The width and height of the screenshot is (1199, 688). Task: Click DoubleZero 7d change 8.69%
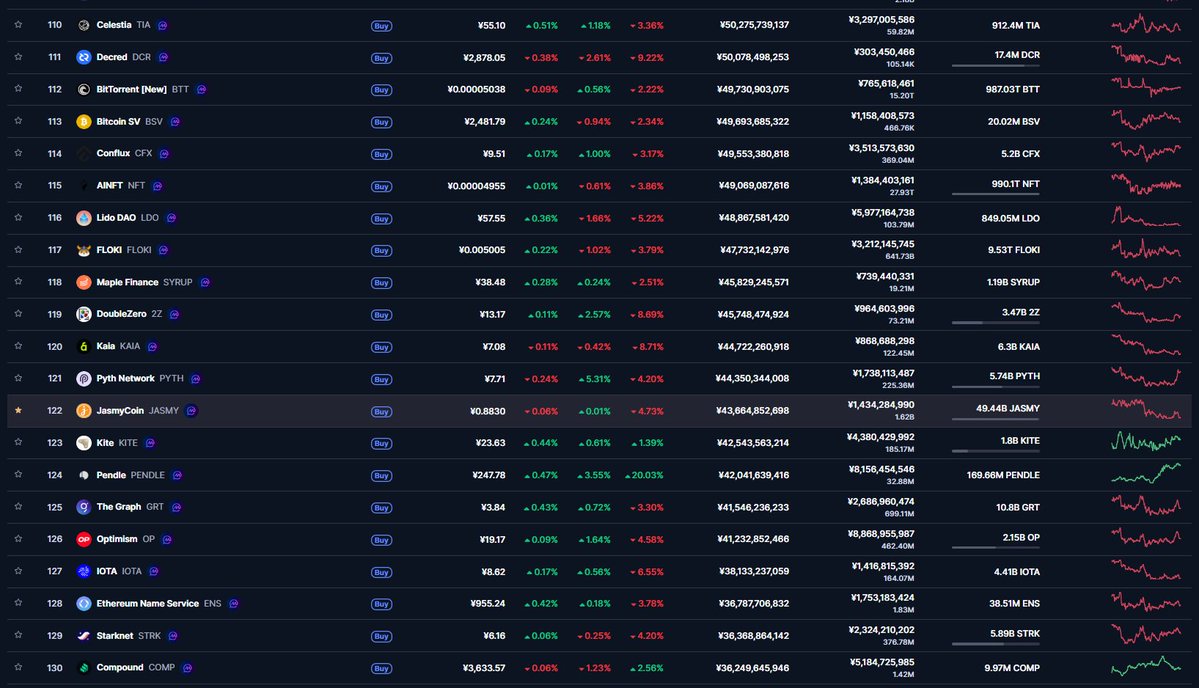pos(647,314)
